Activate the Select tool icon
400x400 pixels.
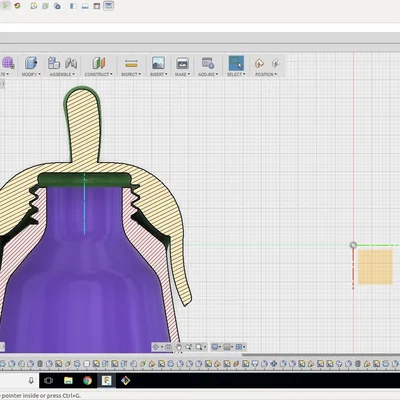point(236,63)
